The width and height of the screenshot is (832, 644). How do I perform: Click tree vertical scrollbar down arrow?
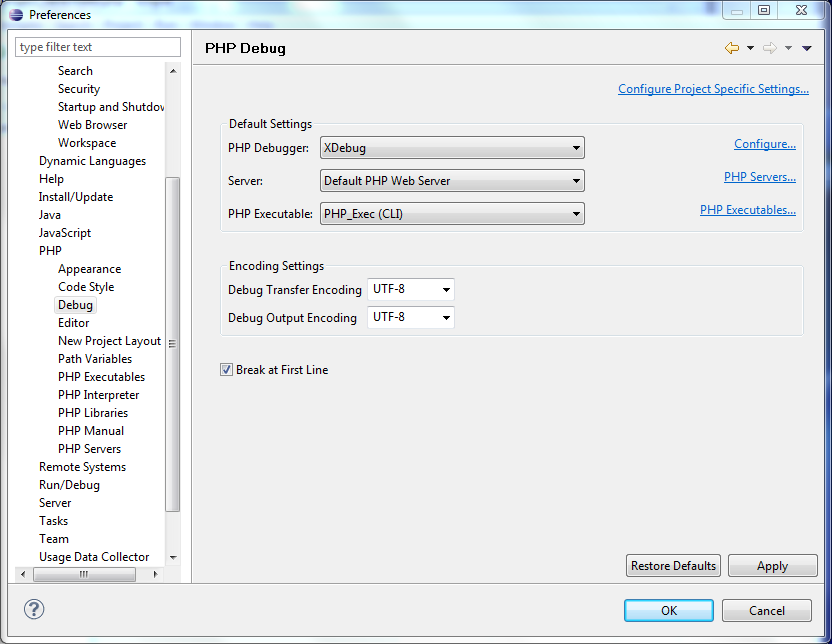173,558
